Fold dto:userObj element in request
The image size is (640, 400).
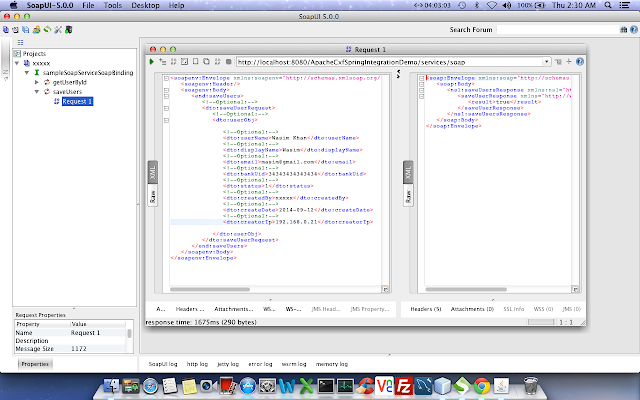(x=166, y=120)
